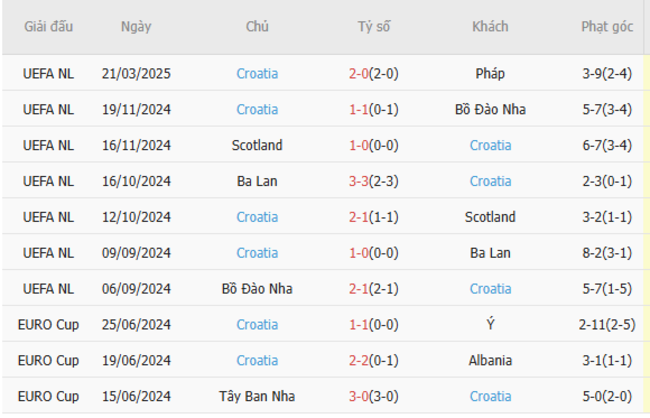Click the Albania team name
Image resolution: width=650 pixels, height=418 pixels.
point(490,360)
